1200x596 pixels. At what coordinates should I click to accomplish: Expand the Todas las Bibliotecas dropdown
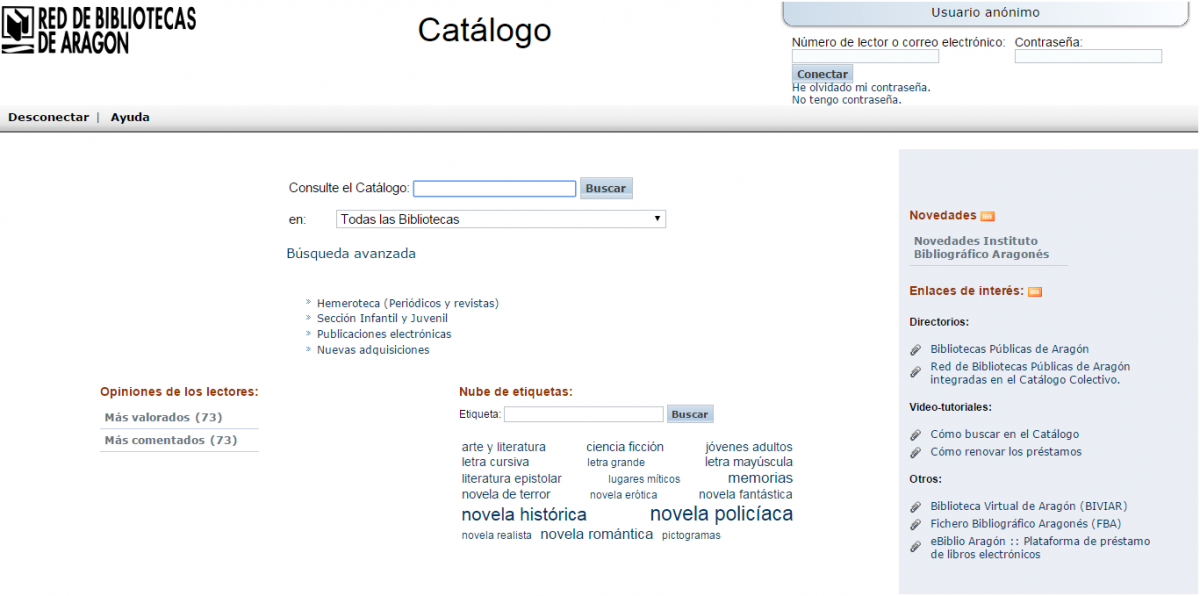[500, 219]
